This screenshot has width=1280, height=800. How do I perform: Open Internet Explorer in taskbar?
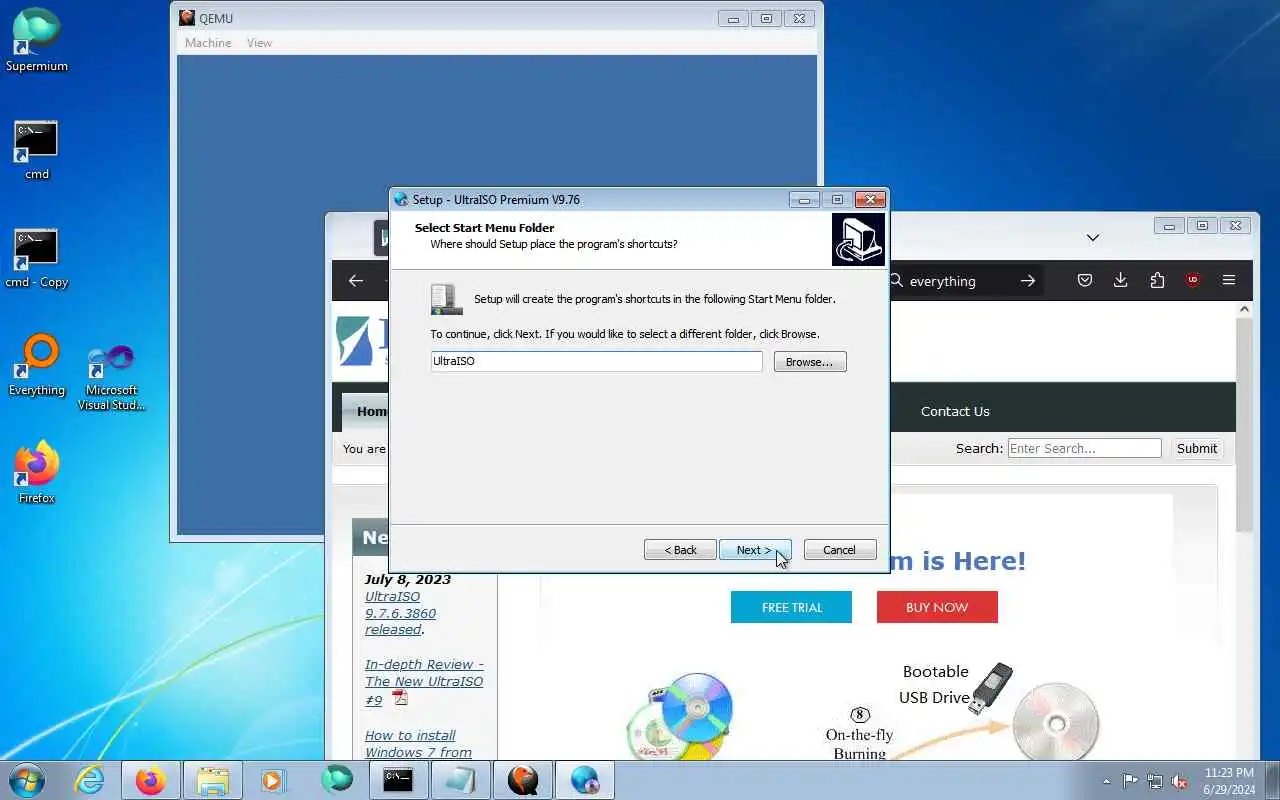(x=90, y=780)
